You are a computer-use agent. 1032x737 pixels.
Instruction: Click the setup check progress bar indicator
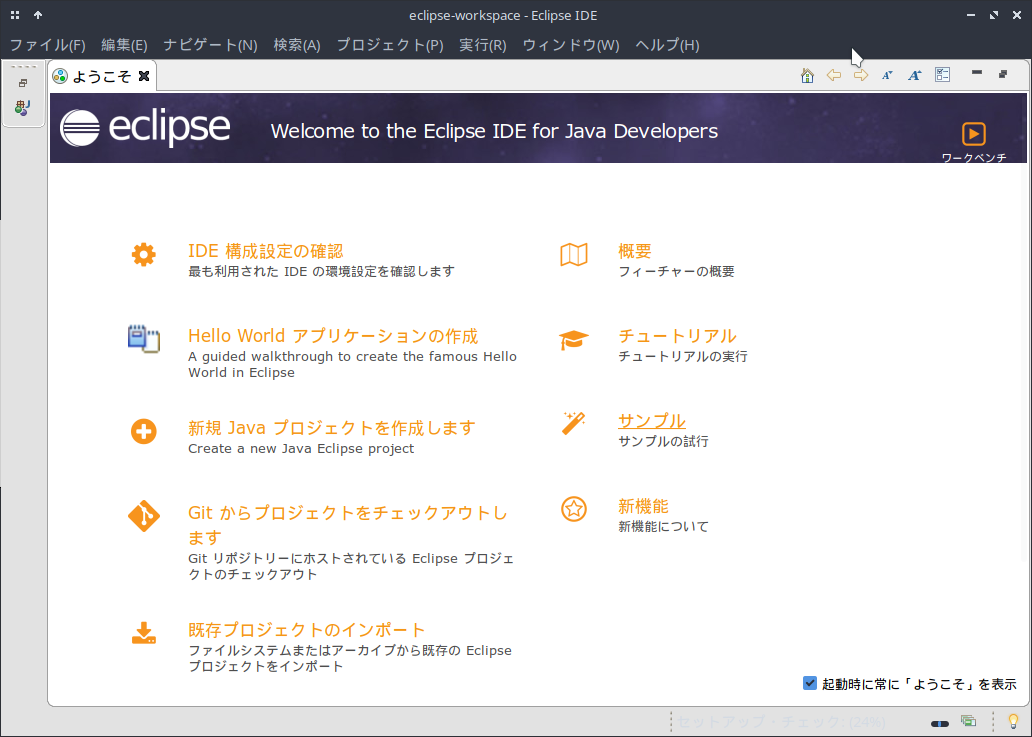tap(940, 724)
